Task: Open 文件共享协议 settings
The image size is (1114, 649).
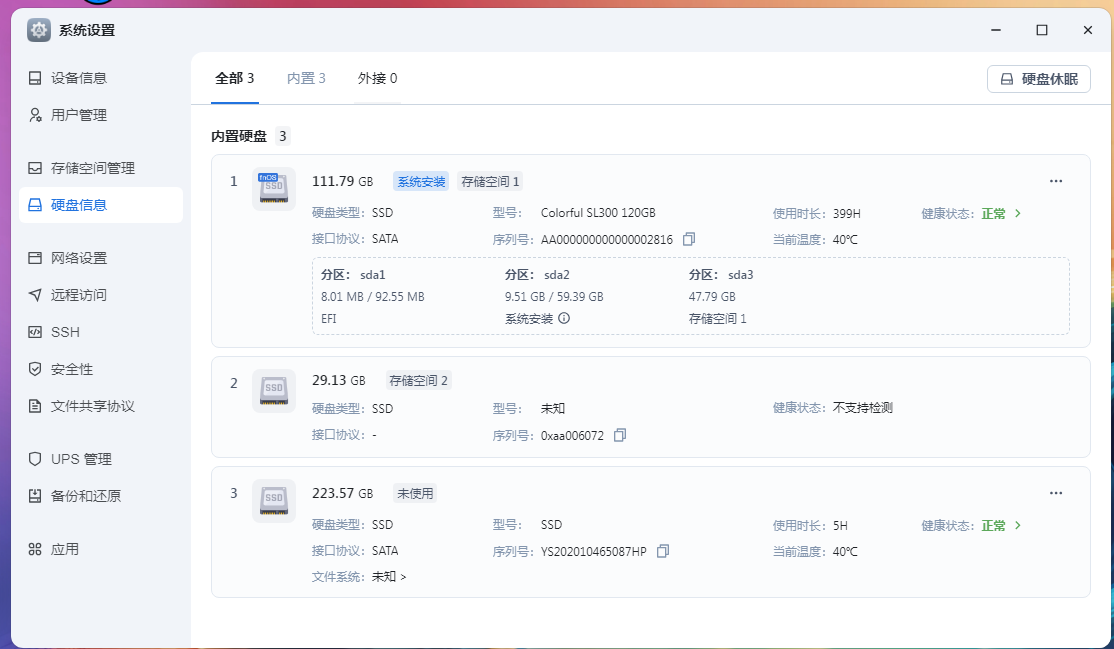Action: tap(100, 406)
